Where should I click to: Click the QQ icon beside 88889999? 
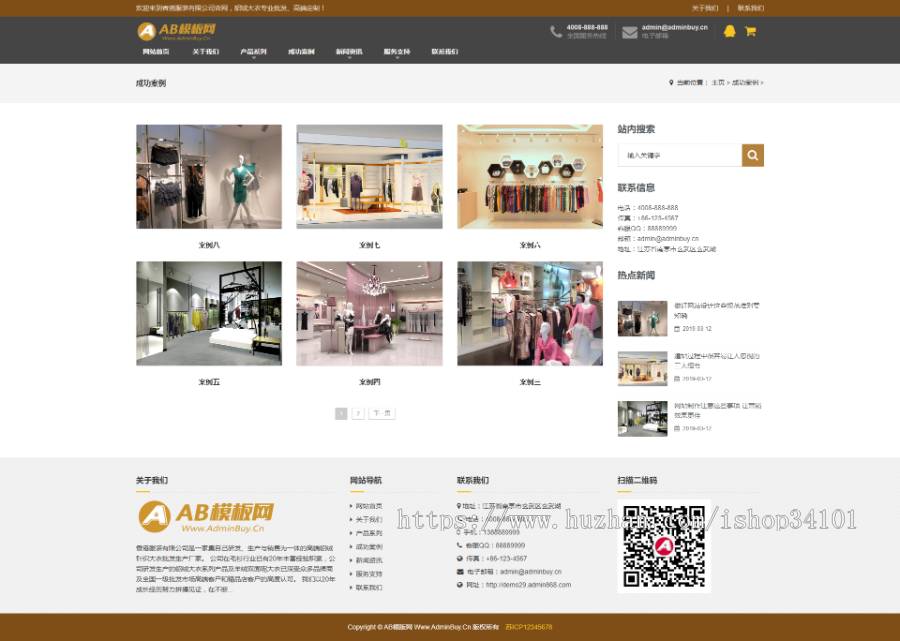click(459, 545)
